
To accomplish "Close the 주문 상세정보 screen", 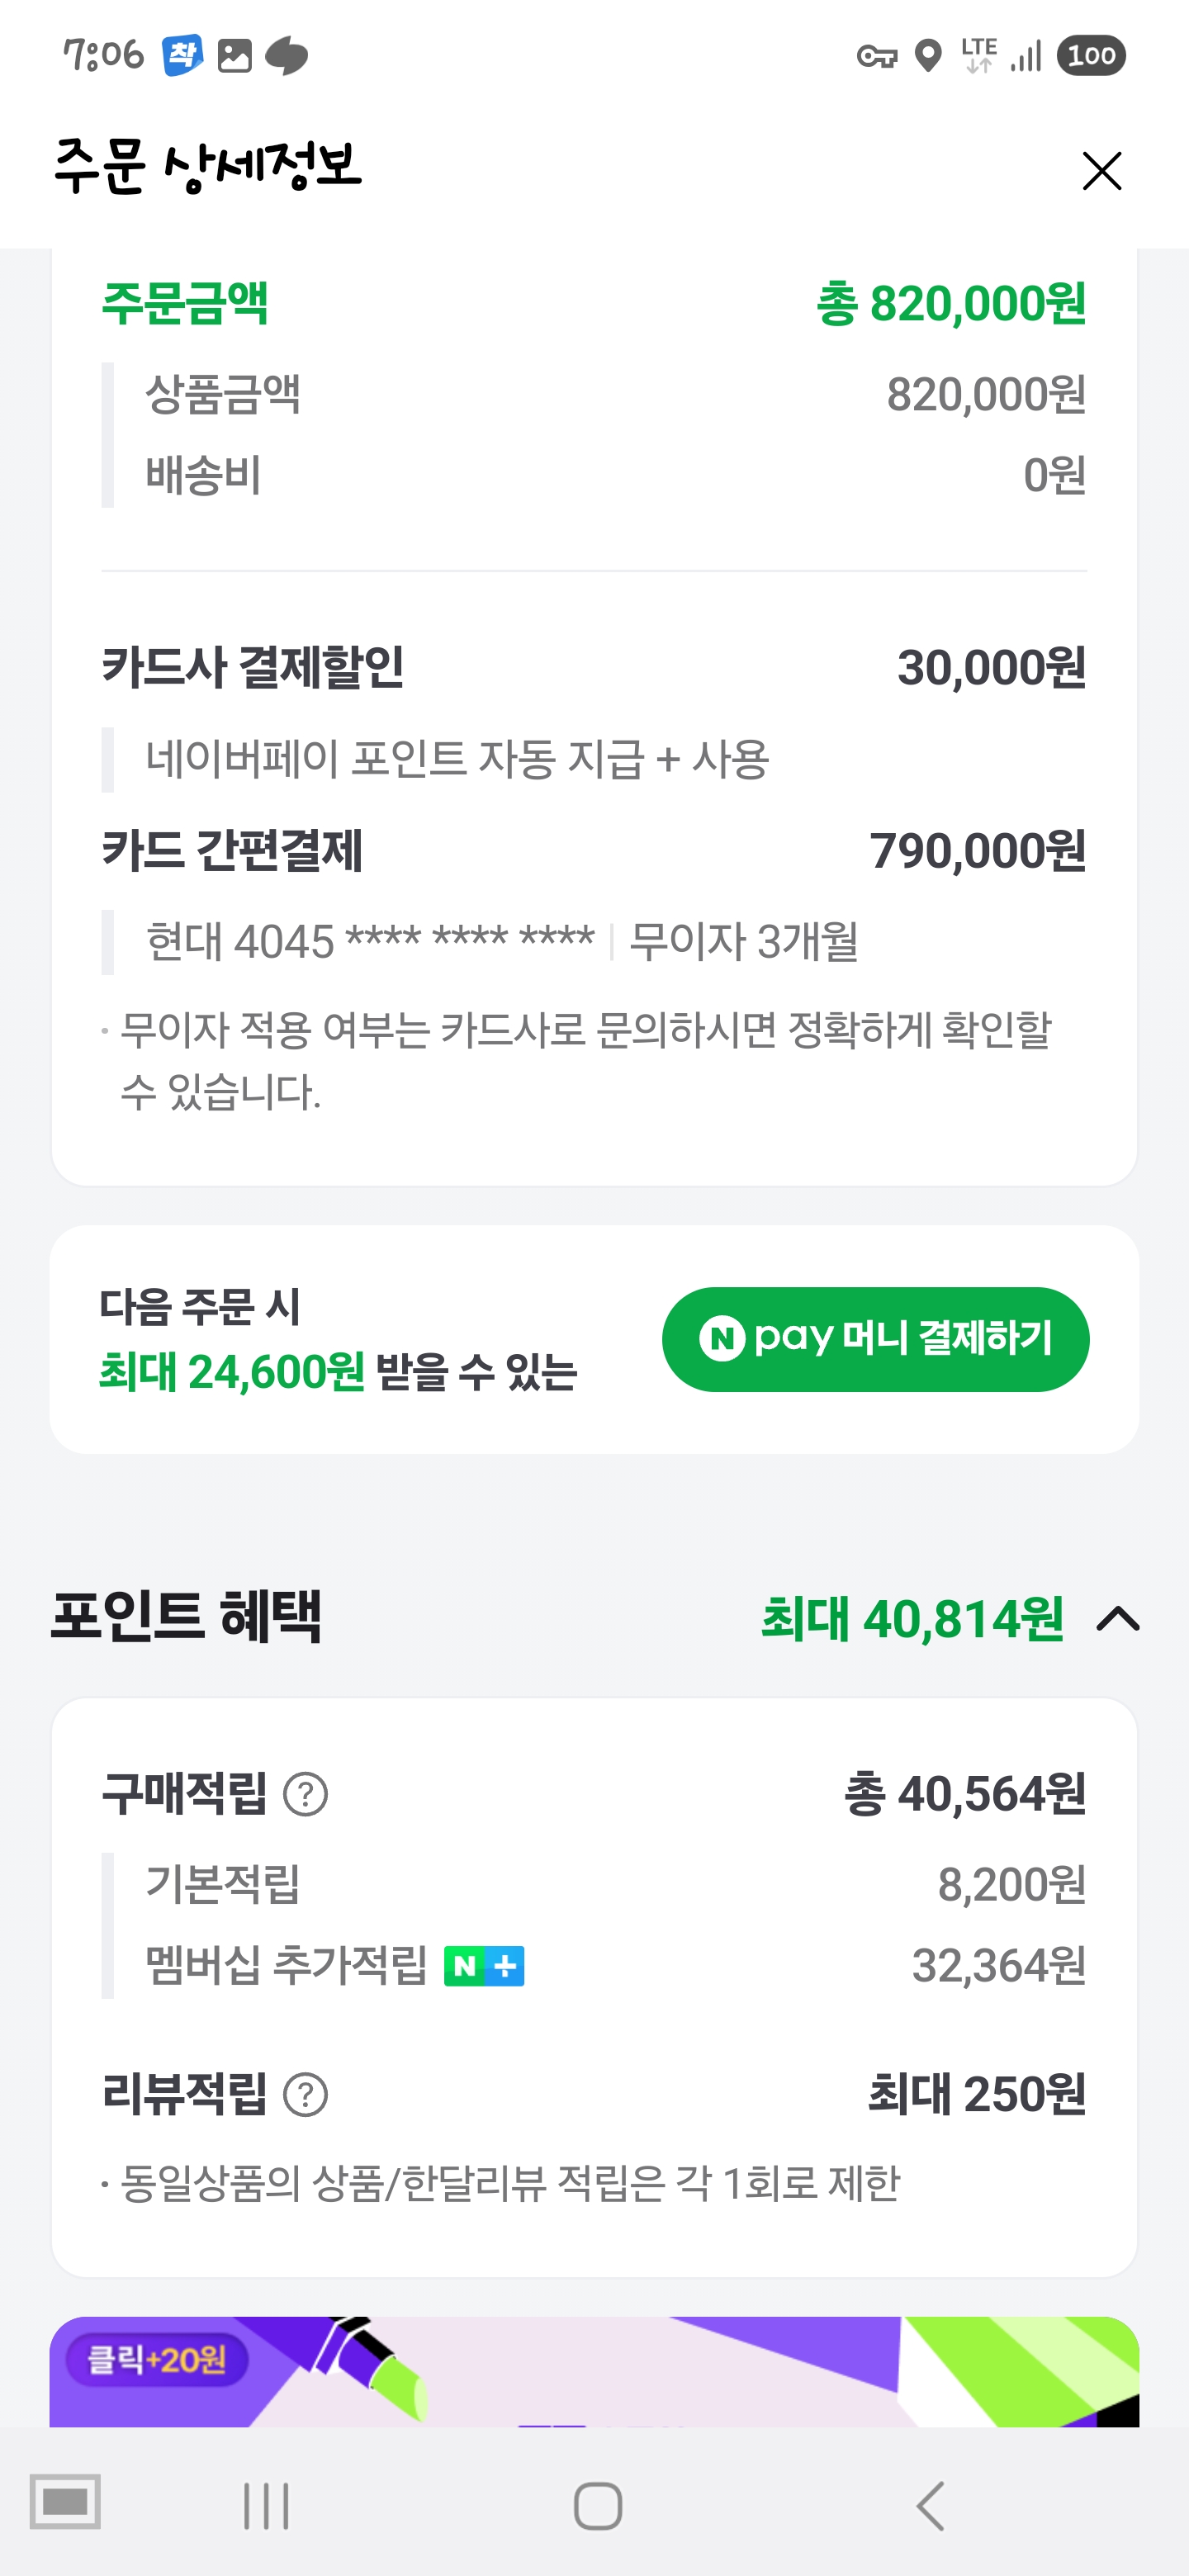I will click(1101, 171).
